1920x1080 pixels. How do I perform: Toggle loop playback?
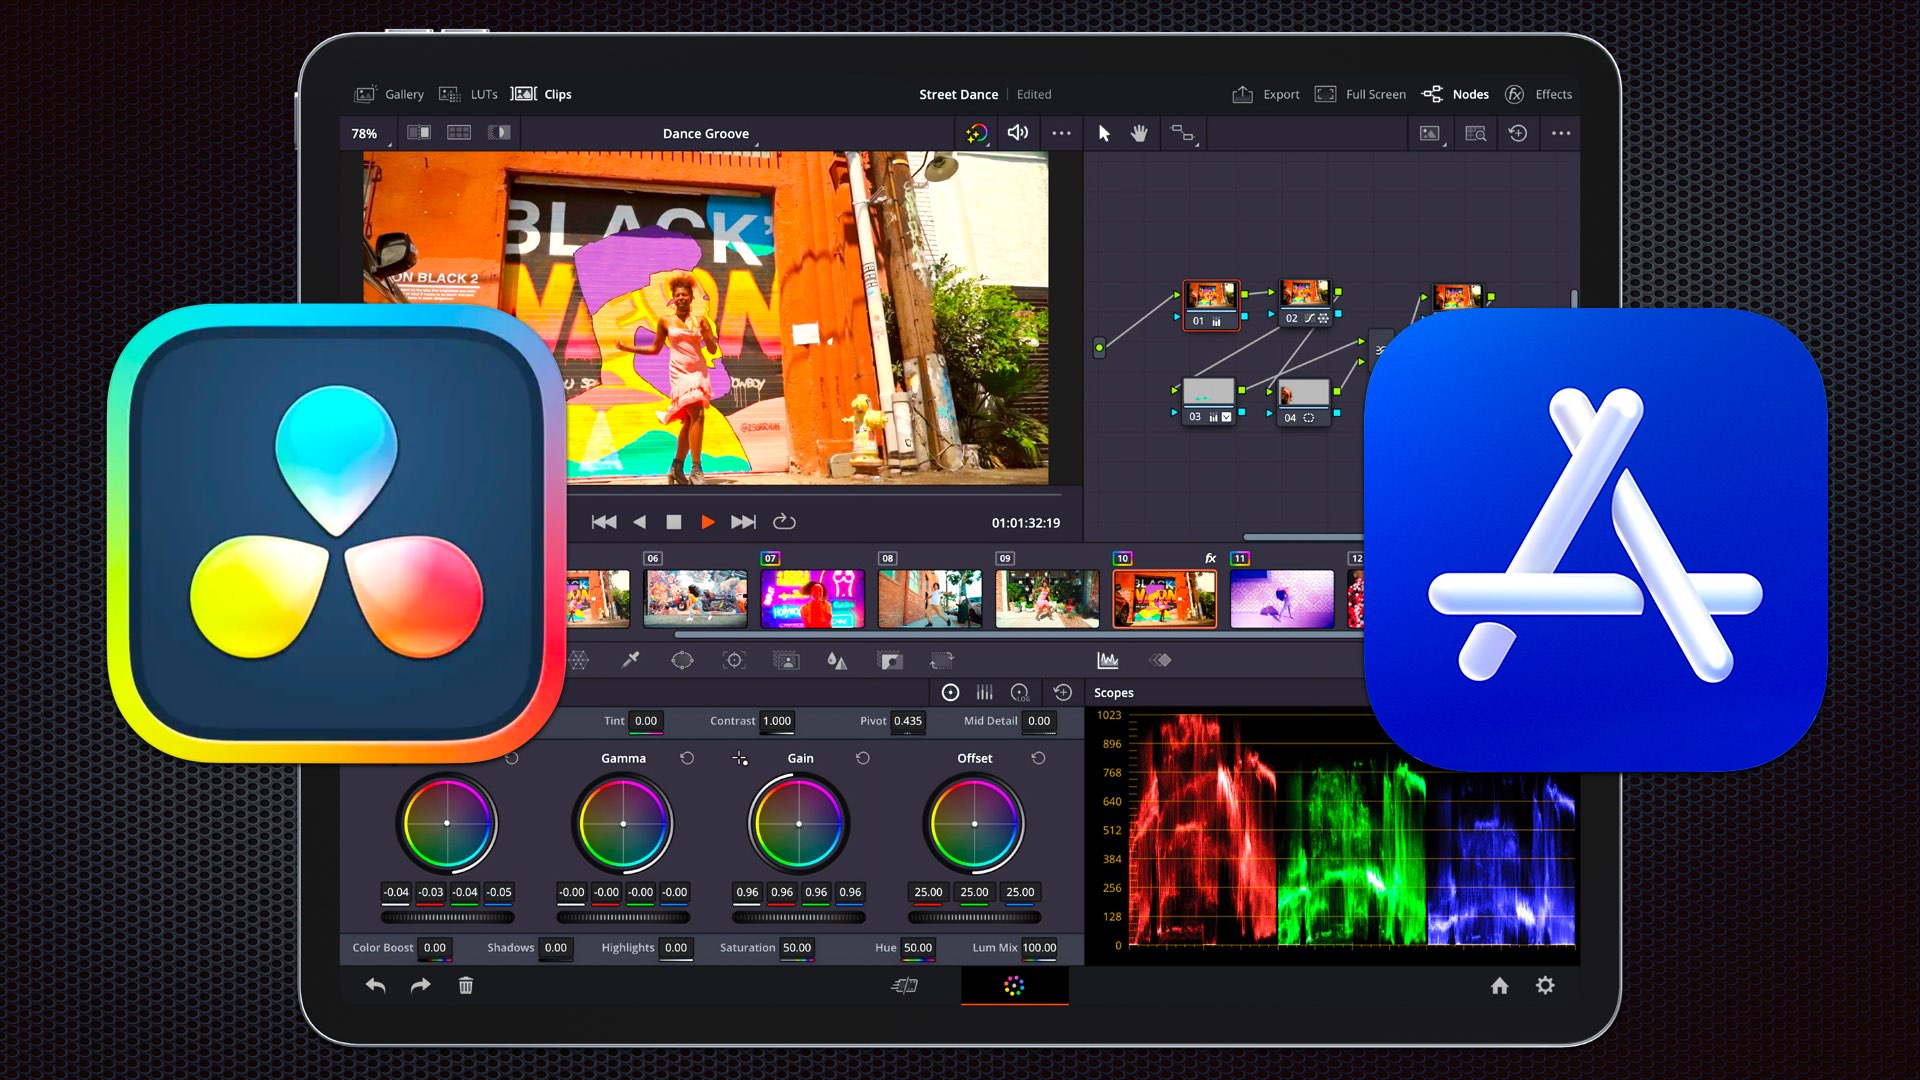click(785, 522)
